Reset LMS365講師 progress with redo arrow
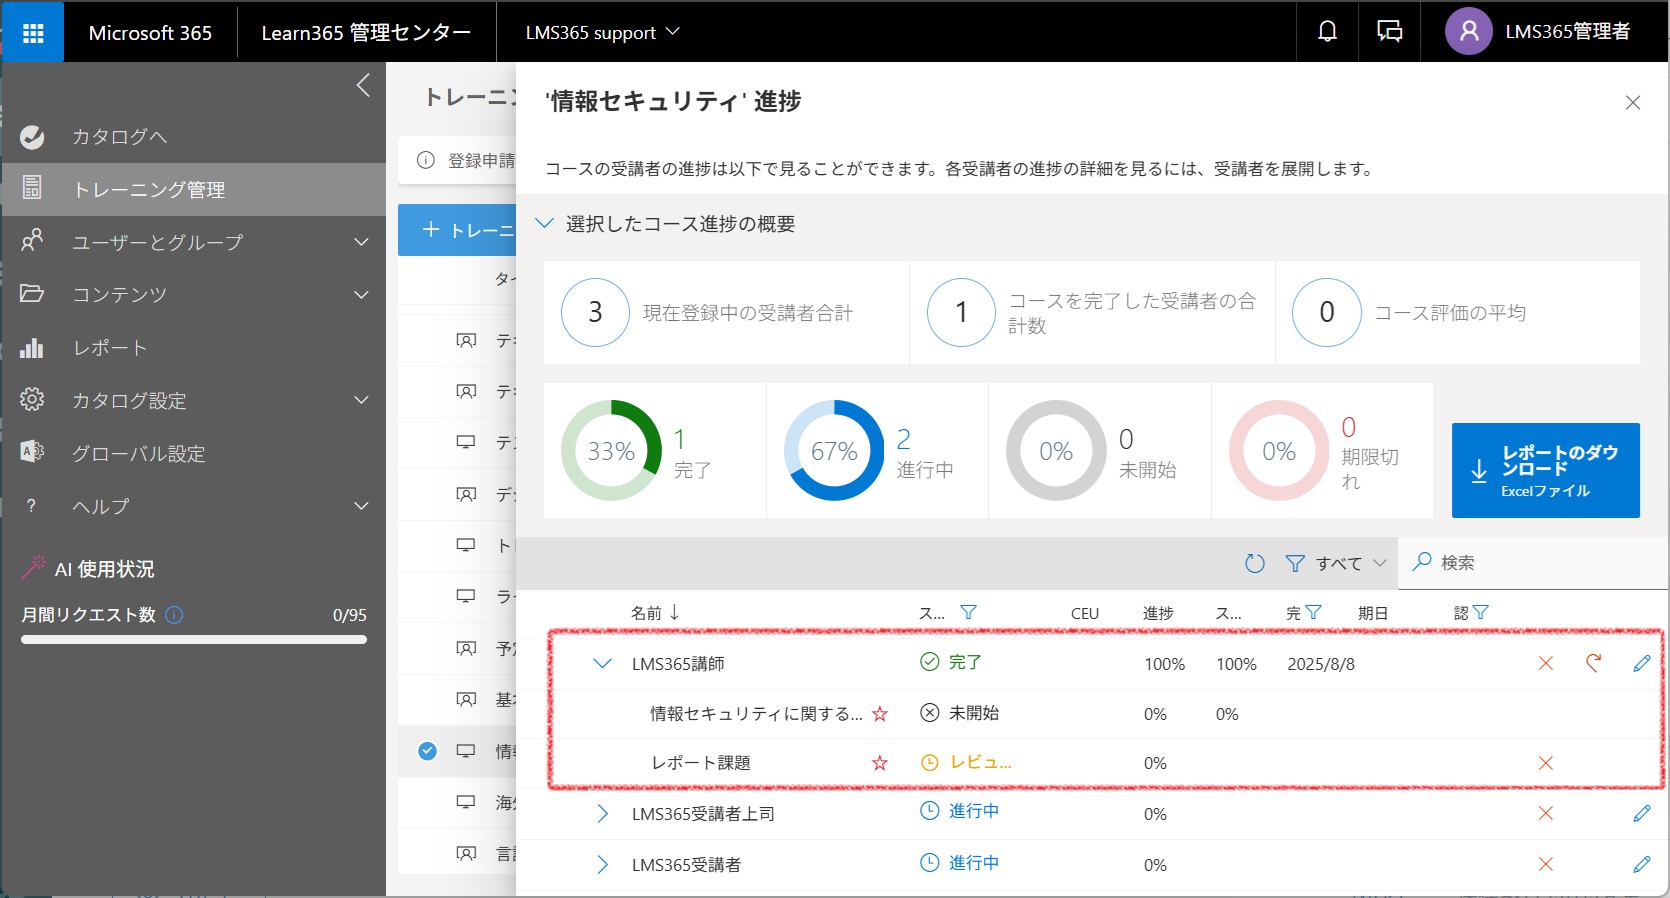This screenshot has width=1670, height=898. [x=1593, y=662]
